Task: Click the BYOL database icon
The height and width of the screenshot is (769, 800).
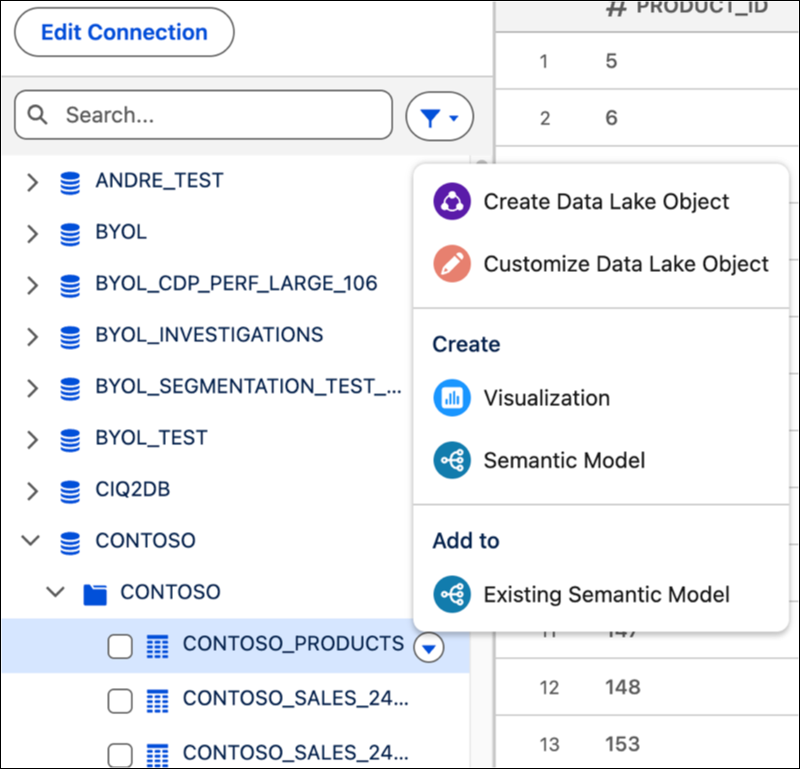Action: click(x=70, y=235)
